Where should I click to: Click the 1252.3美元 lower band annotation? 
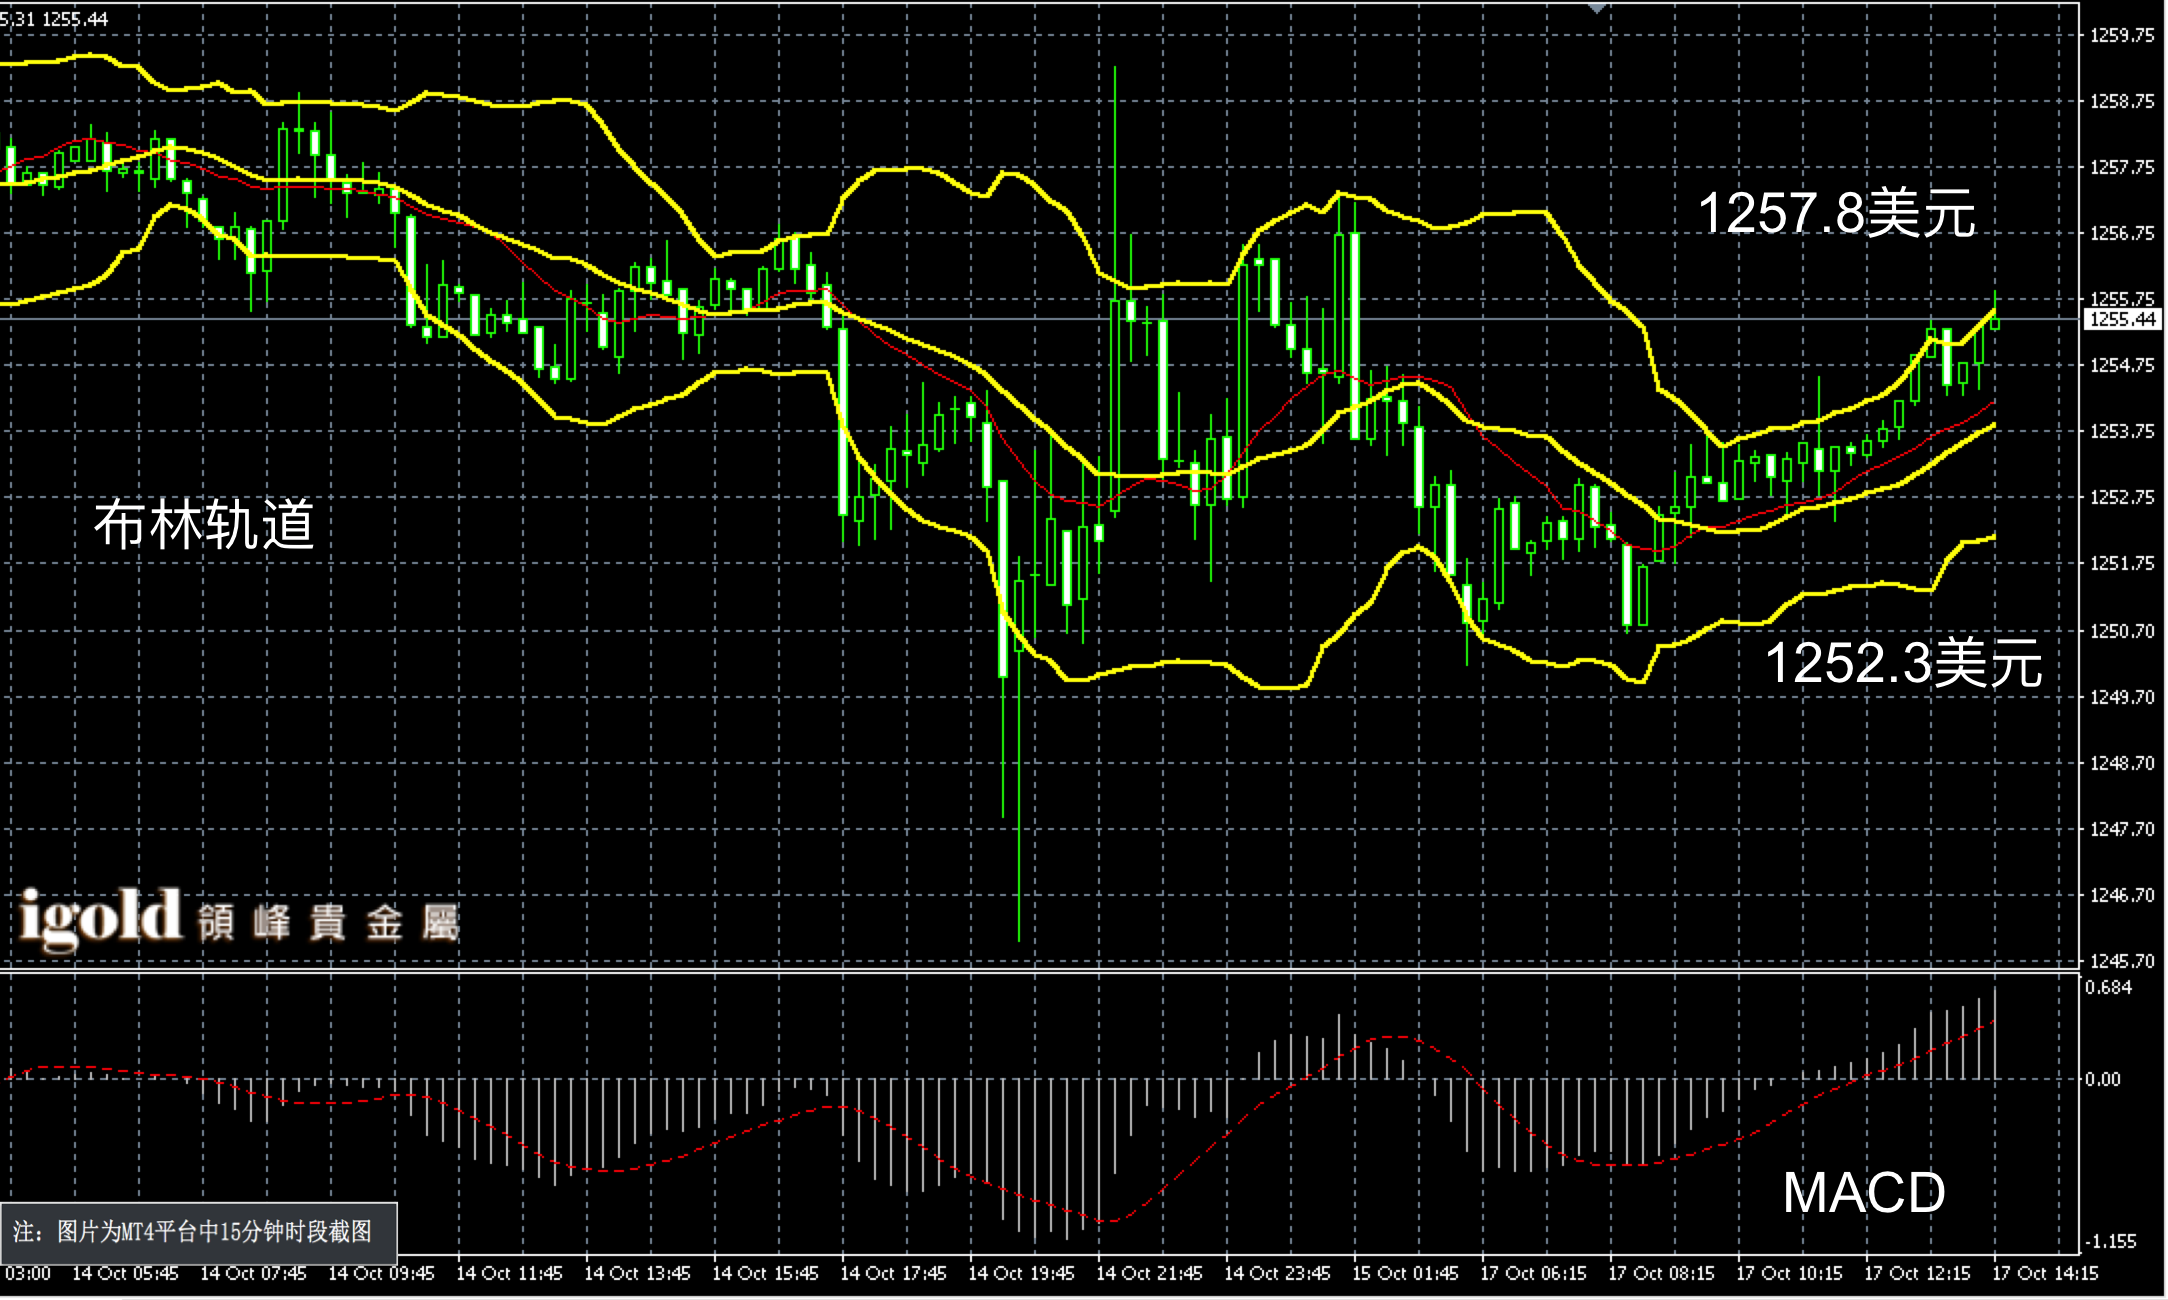coord(1902,663)
